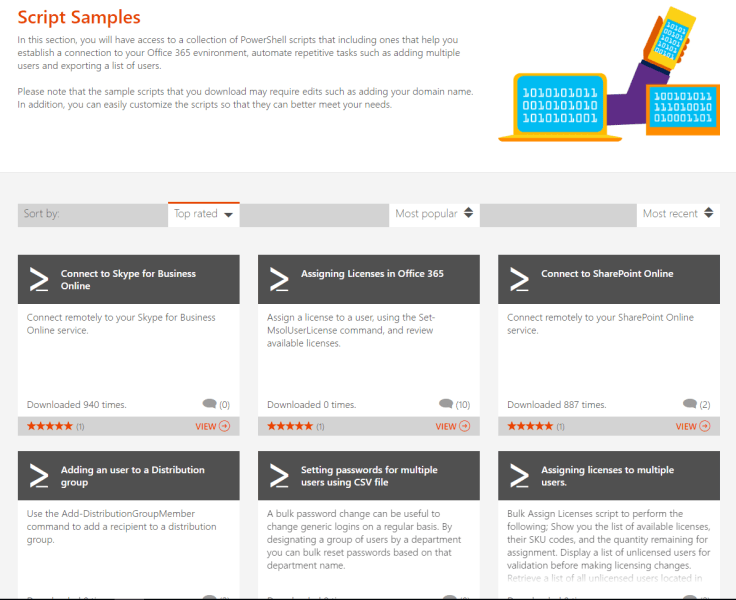
Task: View the Assigning Licenses in Office 365 script
Action: point(452,426)
